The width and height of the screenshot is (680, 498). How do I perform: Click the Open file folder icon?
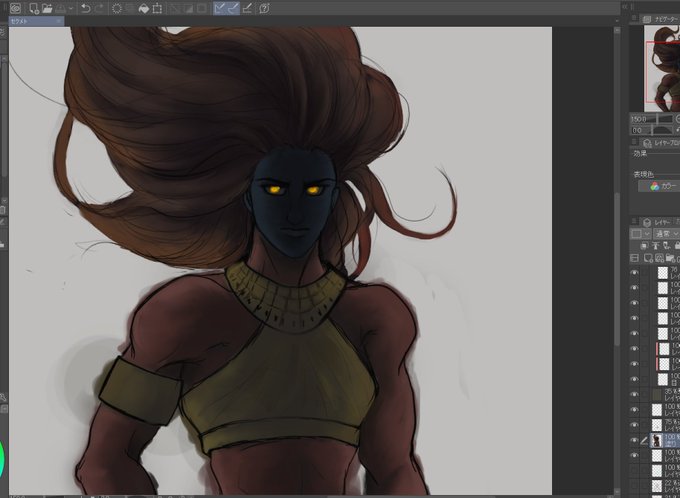coord(47,8)
